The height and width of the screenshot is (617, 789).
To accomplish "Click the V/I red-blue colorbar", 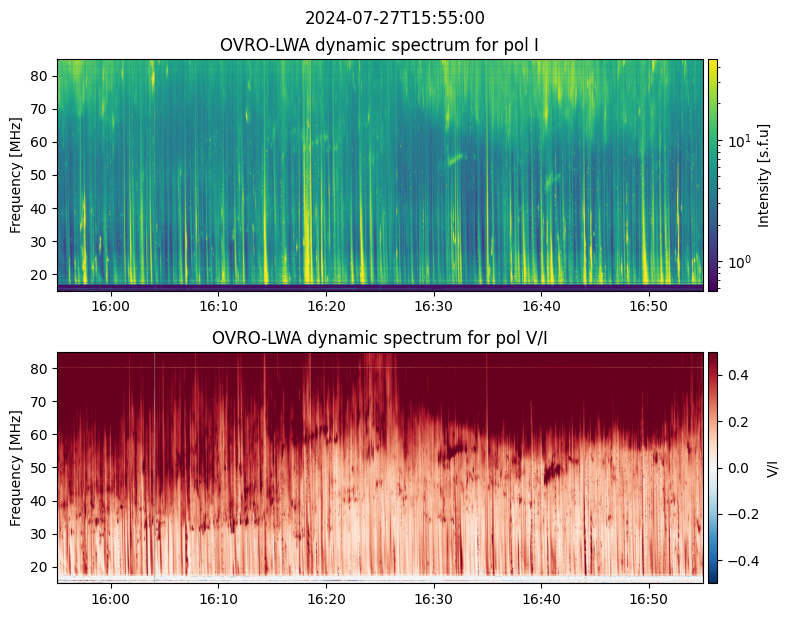I will click(713, 467).
